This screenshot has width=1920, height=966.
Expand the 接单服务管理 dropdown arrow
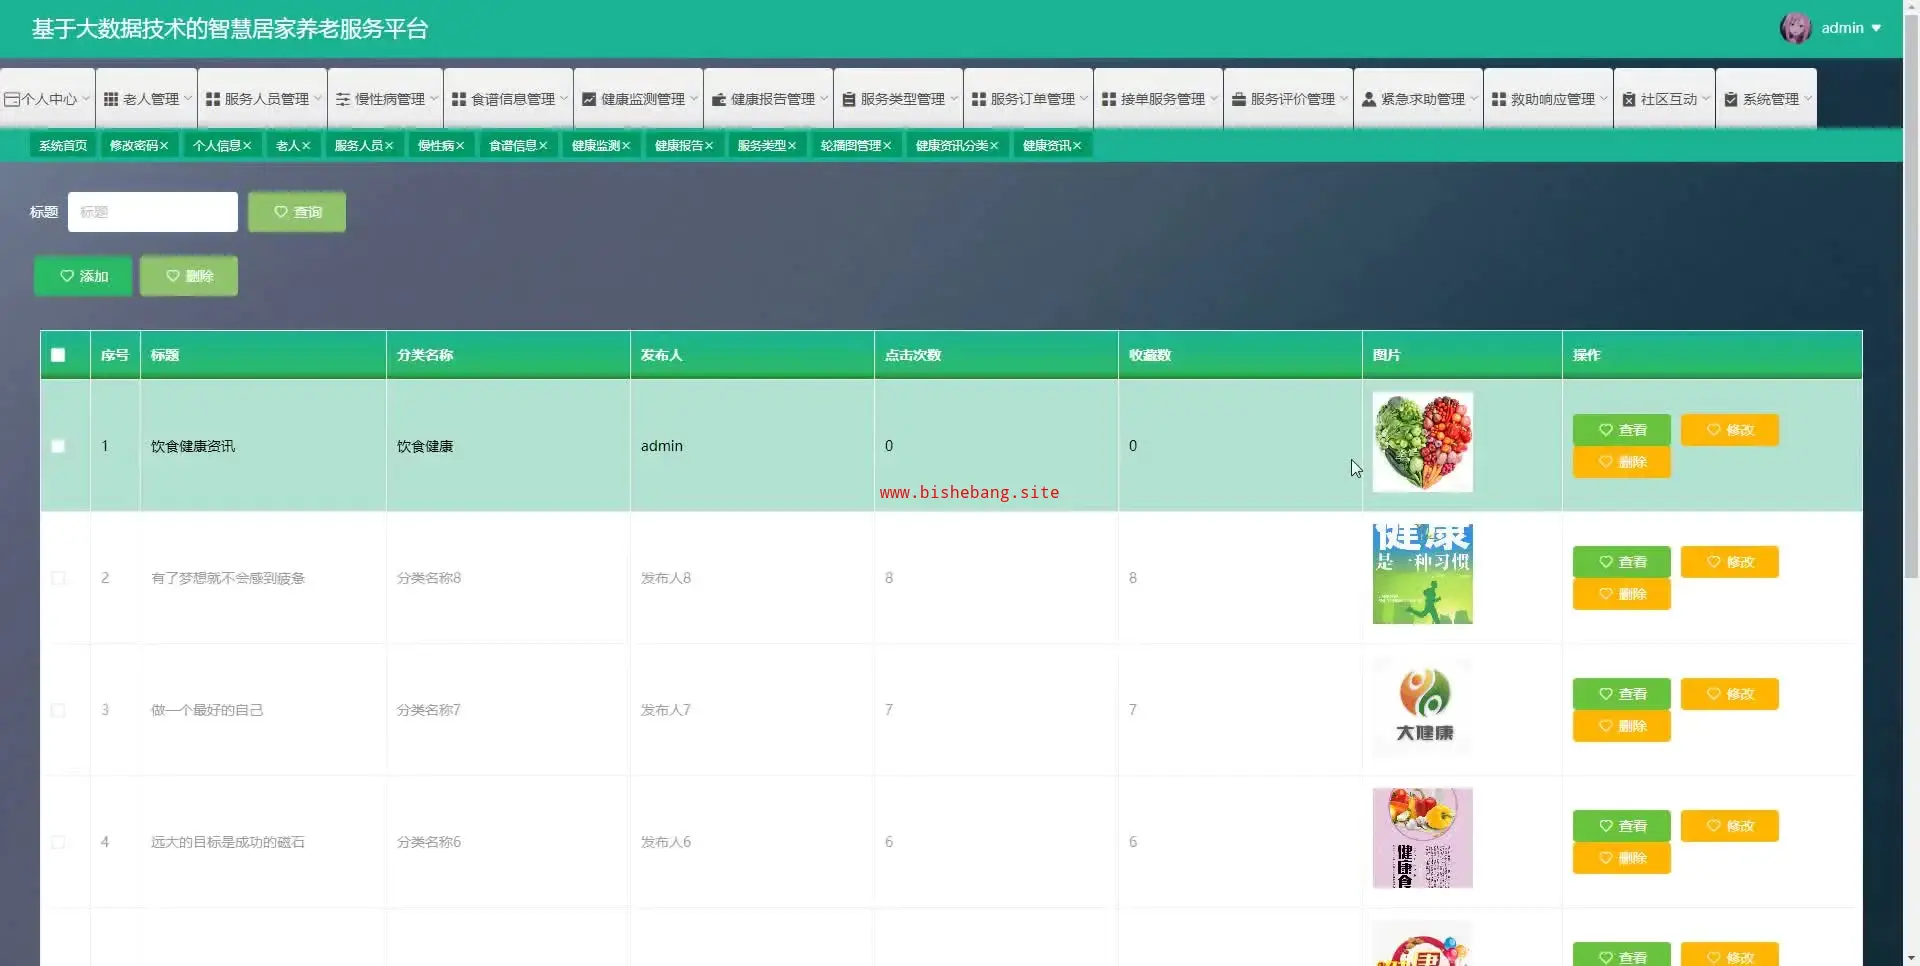[x=1214, y=99]
